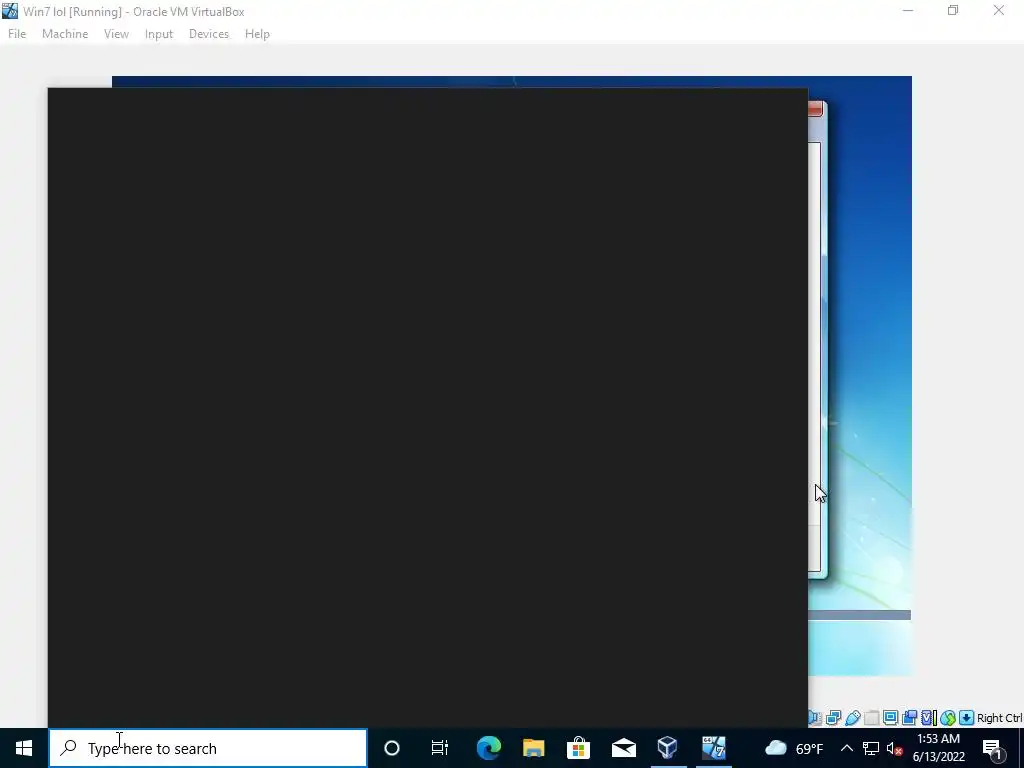This screenshot has height=768, width=1024.
Task: Switch to VirtualBox Manager taskbar icon
Action: click(668, 748)
